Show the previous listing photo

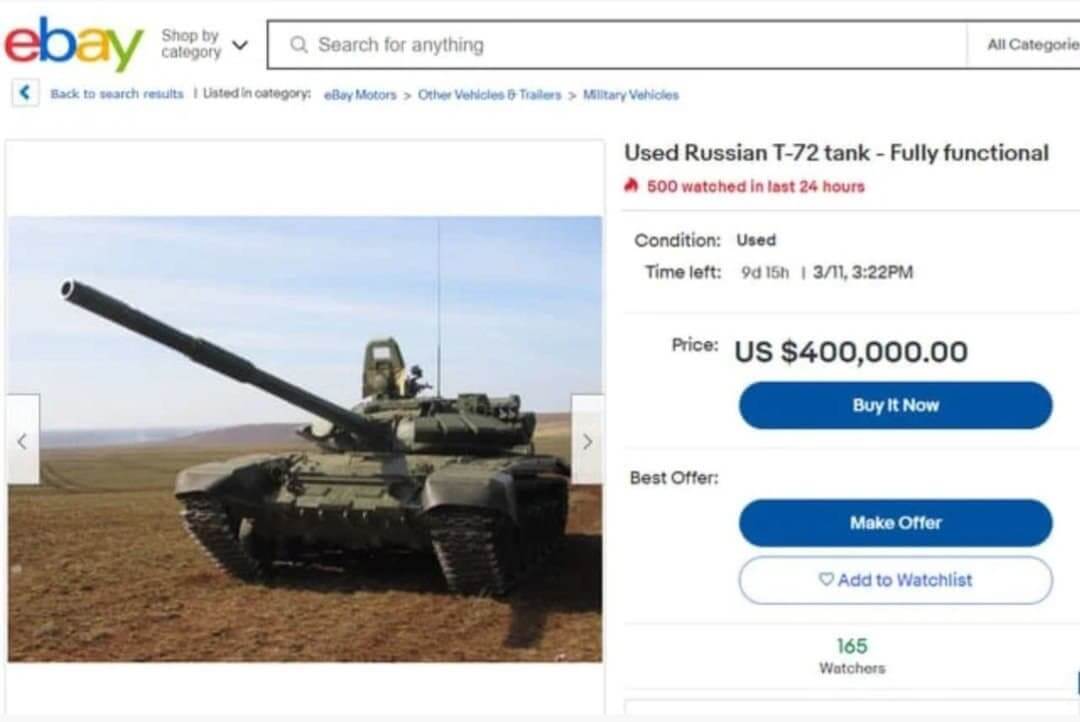pyautogui.click(x=23, y=440)
